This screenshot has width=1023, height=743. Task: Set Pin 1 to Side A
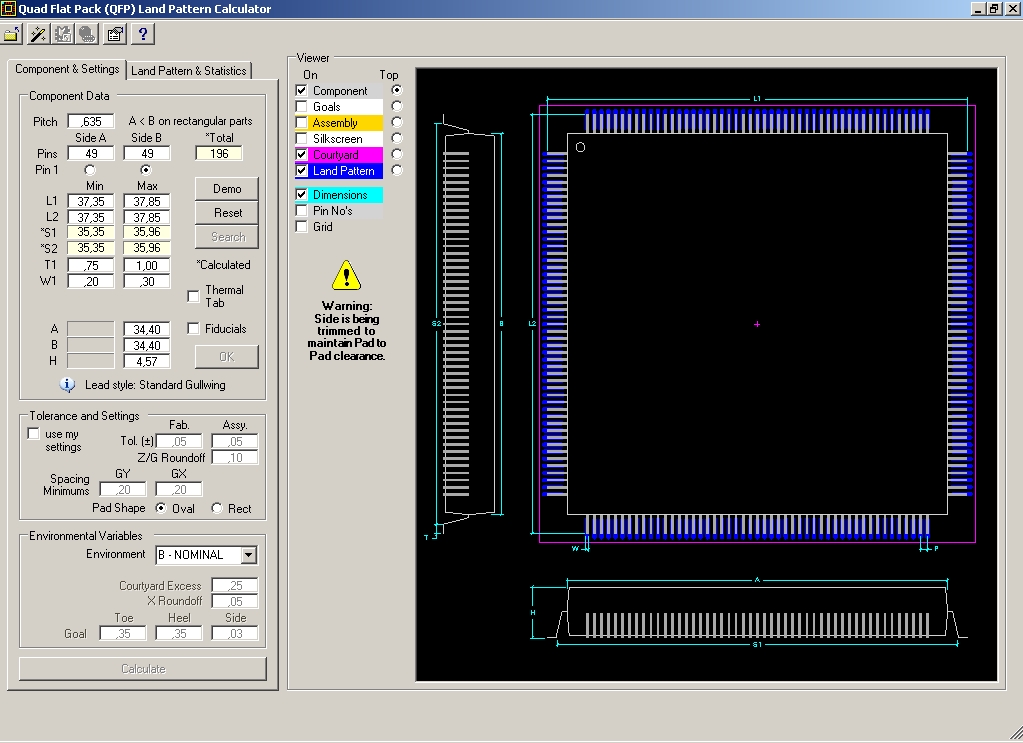click(x=90, y=170)
